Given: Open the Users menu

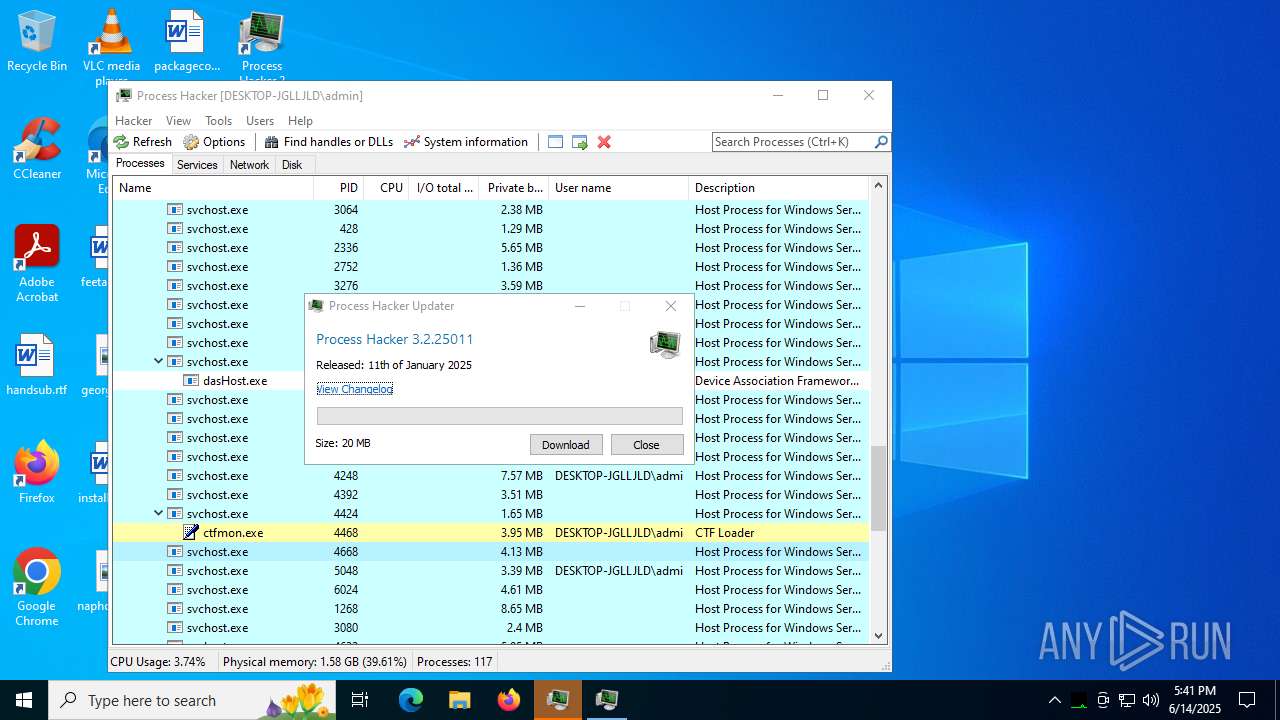Looking at the screenshot, I should (260, 121).
